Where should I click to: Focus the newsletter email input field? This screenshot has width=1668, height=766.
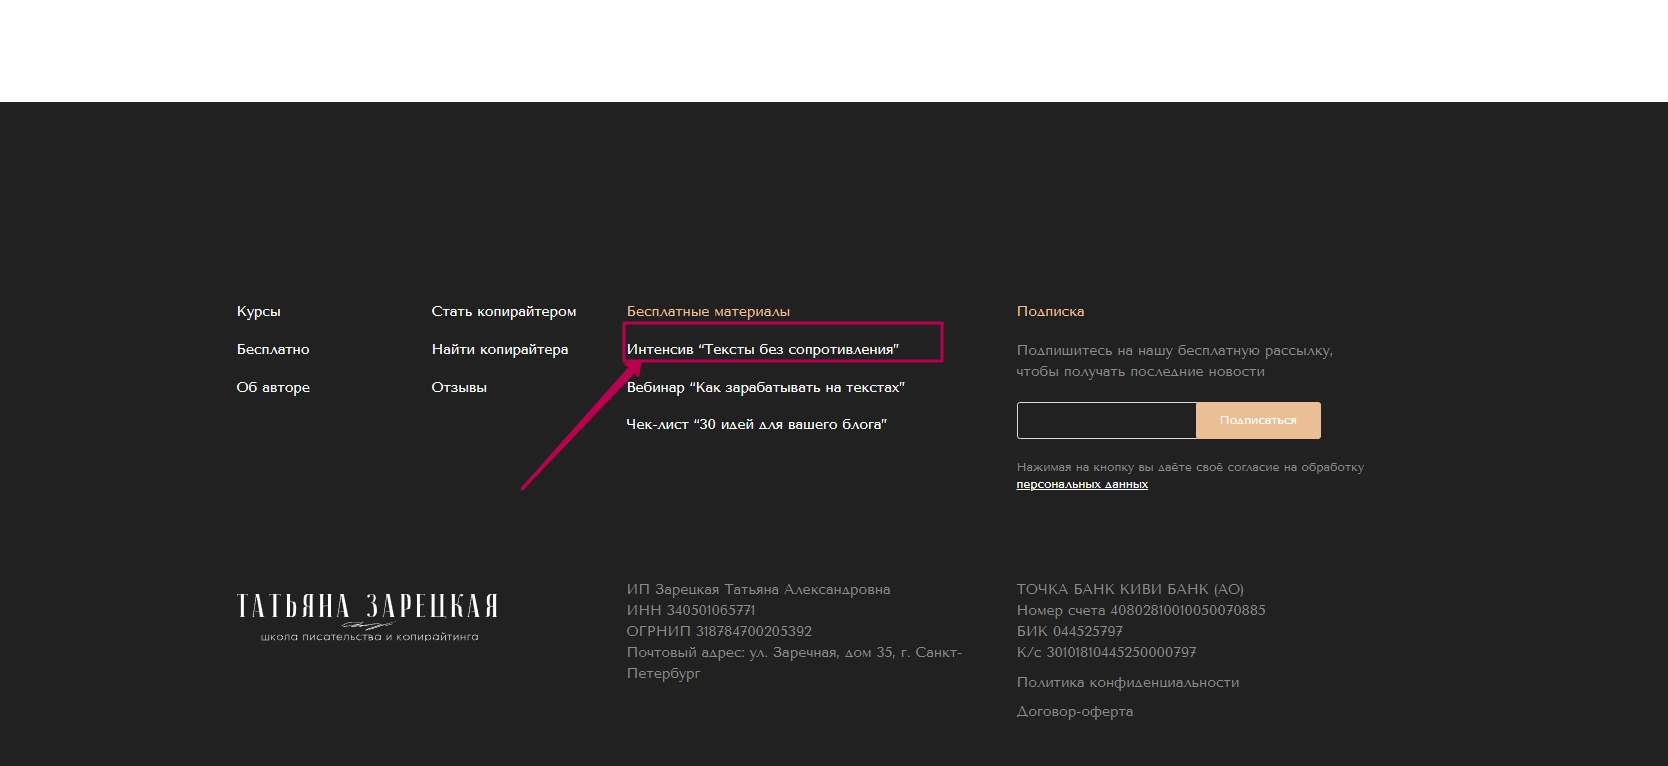pyautogui.click(x=1106, y=421)
